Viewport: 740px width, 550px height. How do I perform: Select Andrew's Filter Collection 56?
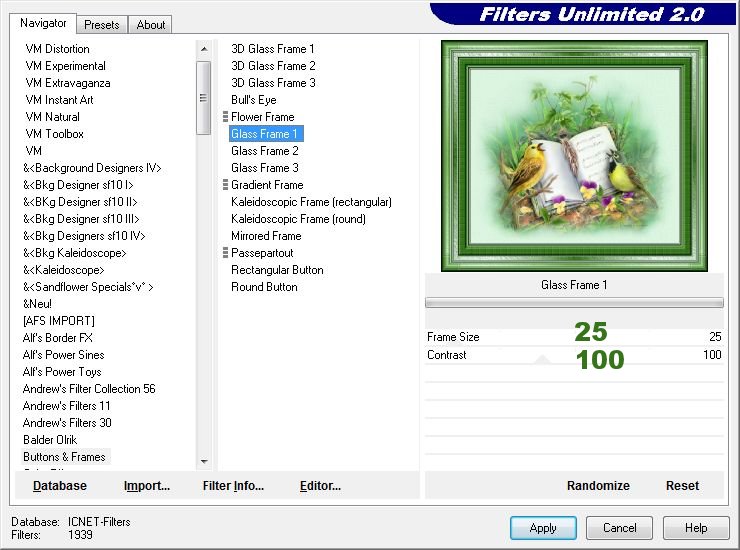point(89,389)
